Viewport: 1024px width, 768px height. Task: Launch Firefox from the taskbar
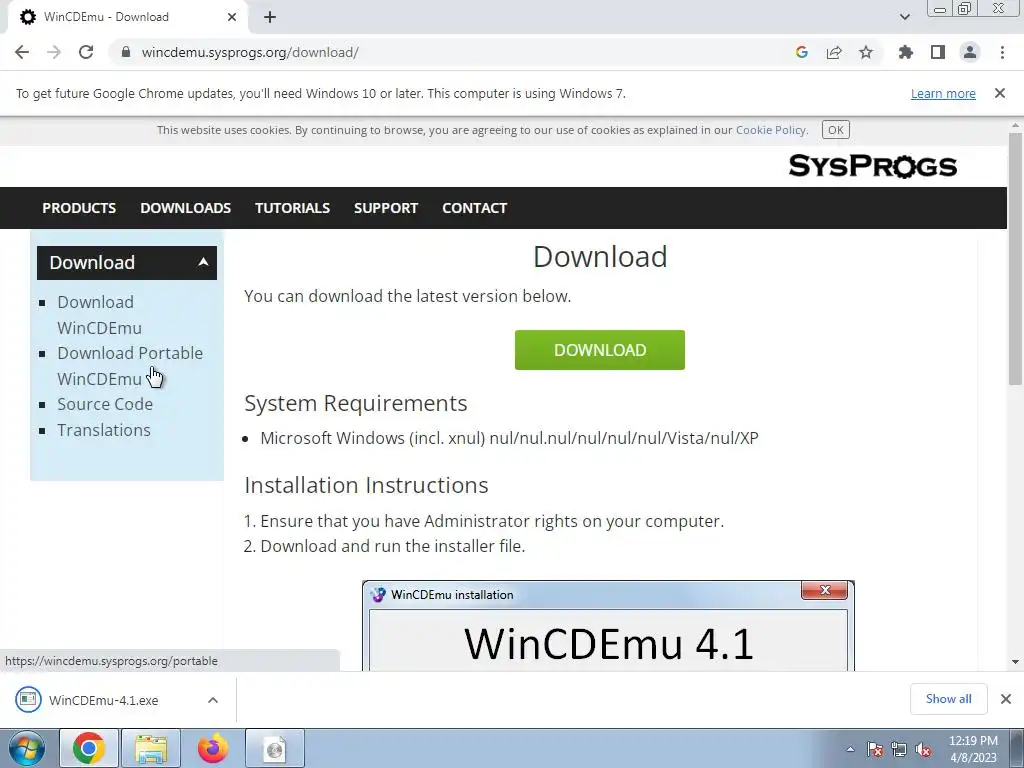[x=213, y=748]
